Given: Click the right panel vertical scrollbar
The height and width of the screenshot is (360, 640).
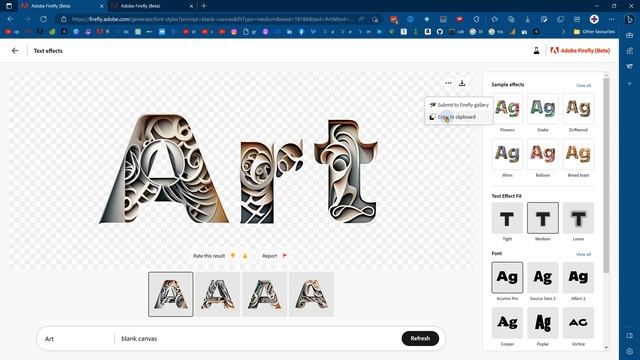Looking at the screenshot, I should [x=606, y=176].
